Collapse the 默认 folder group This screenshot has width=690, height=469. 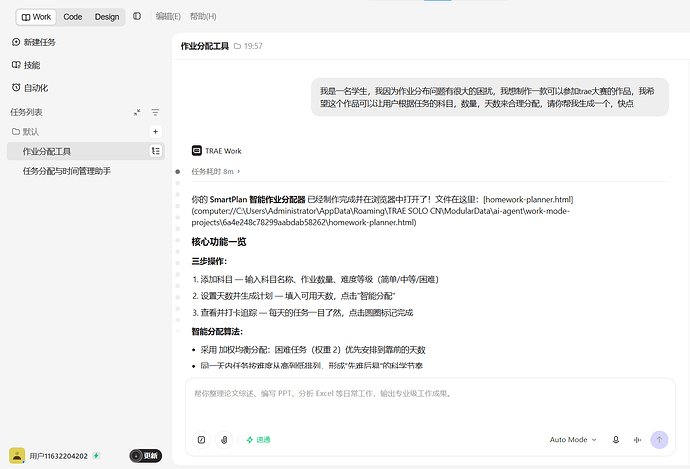pyautogui.click(x=25, y=132)
